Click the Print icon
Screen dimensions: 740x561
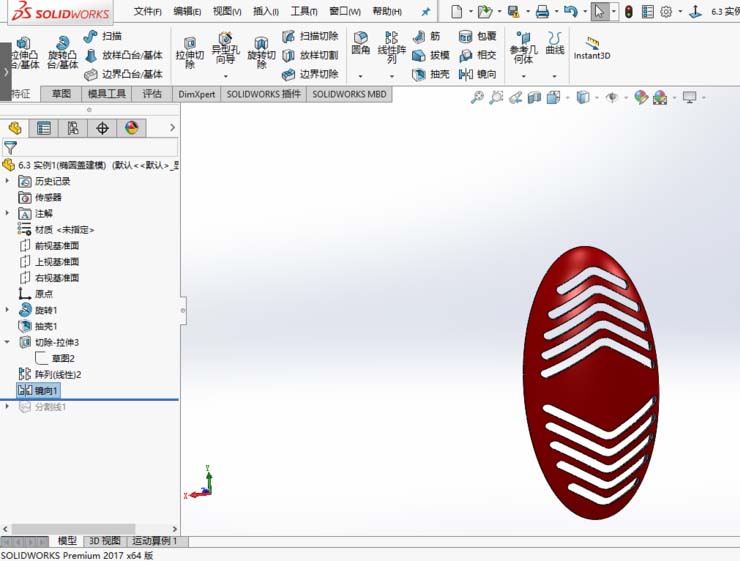click(x=542, y=11)
